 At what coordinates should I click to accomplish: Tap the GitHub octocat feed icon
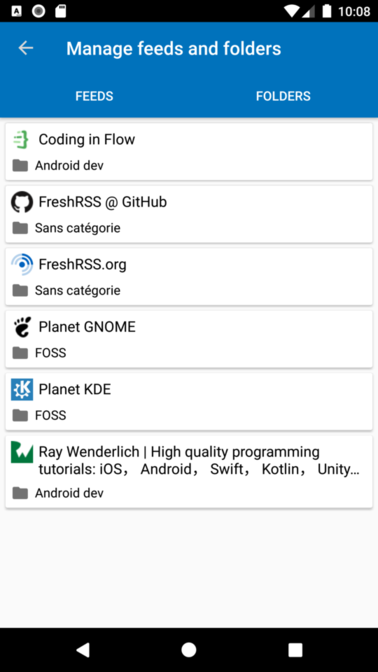[21, 202]
